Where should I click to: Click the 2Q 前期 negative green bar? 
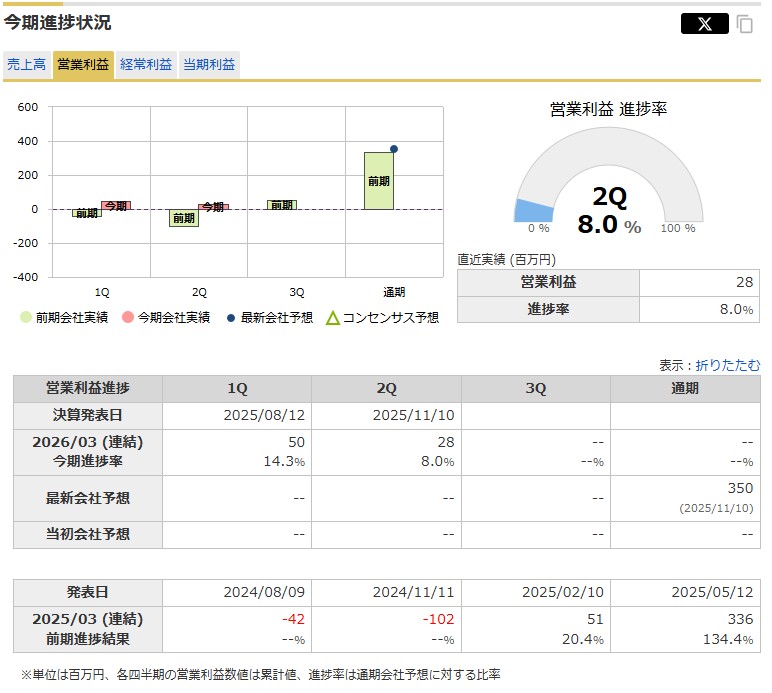[183, 218]
